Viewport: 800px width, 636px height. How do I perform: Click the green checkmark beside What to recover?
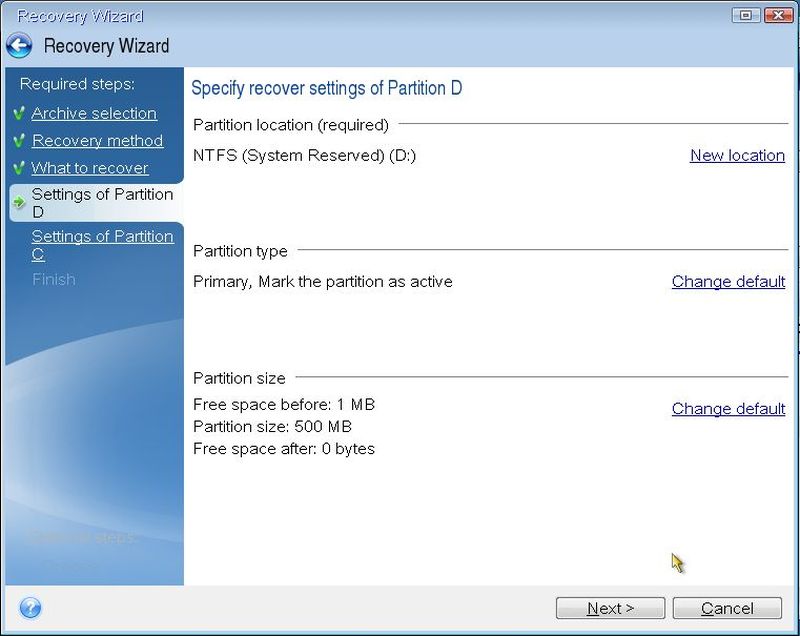(19, 168)
